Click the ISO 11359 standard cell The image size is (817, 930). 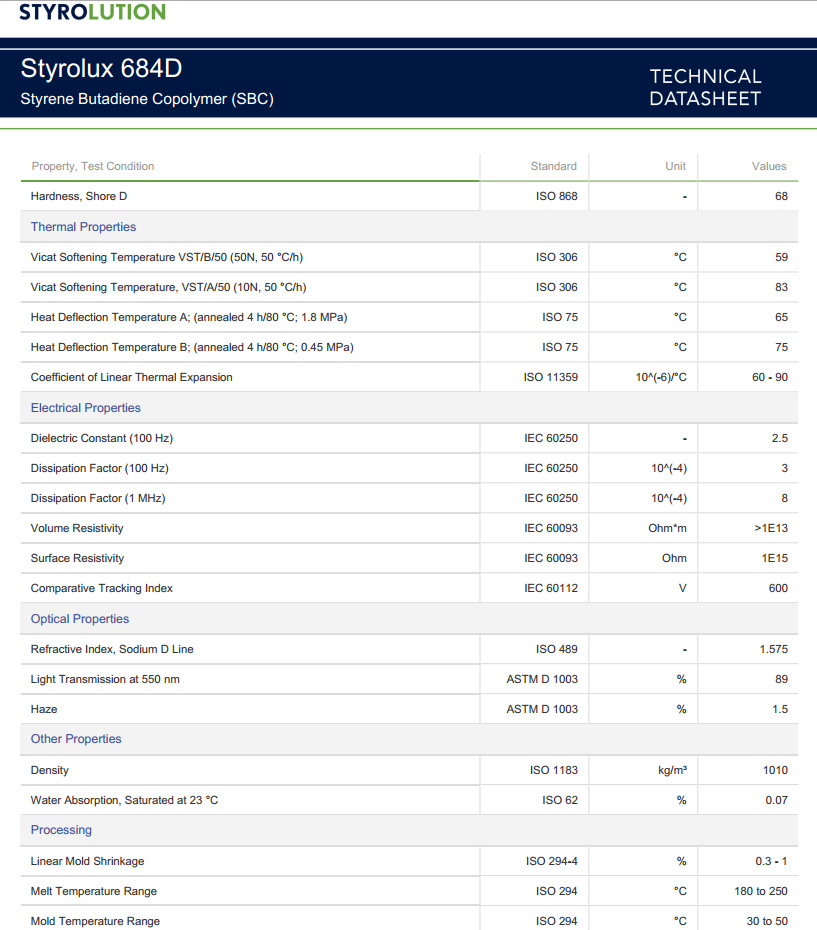click(550, 377)
